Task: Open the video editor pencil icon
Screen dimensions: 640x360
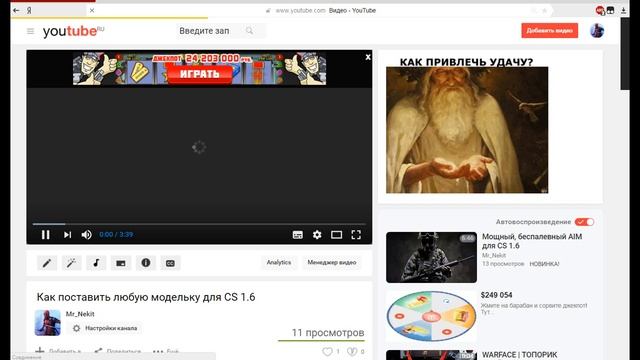Action: 47,263
